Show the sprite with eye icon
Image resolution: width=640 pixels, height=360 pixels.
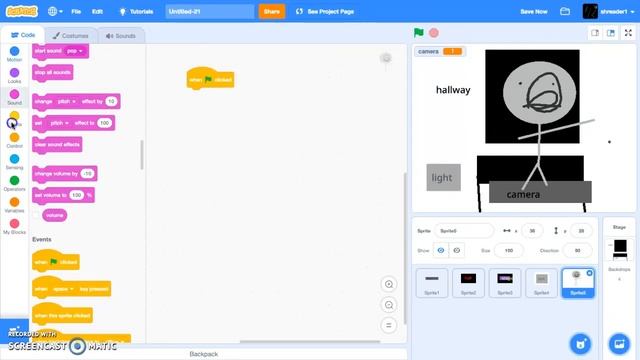point(441,251)
